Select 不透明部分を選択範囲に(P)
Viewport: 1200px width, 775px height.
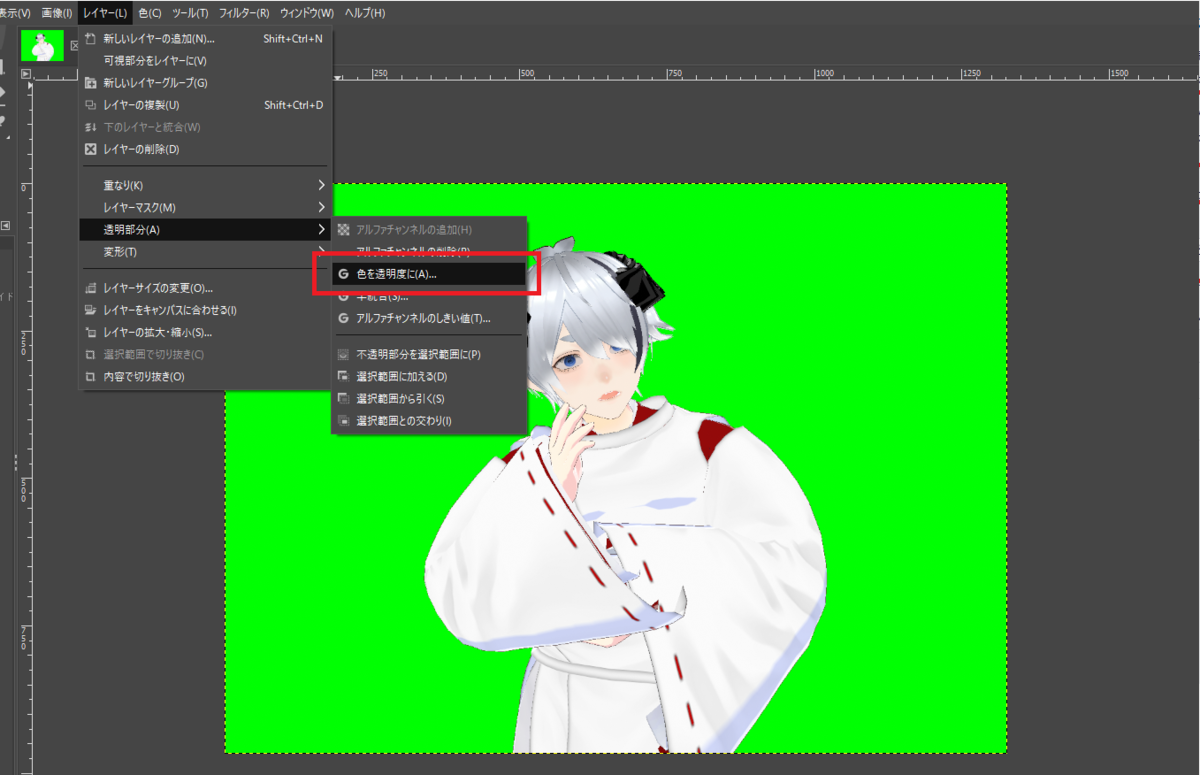(429, 354)
